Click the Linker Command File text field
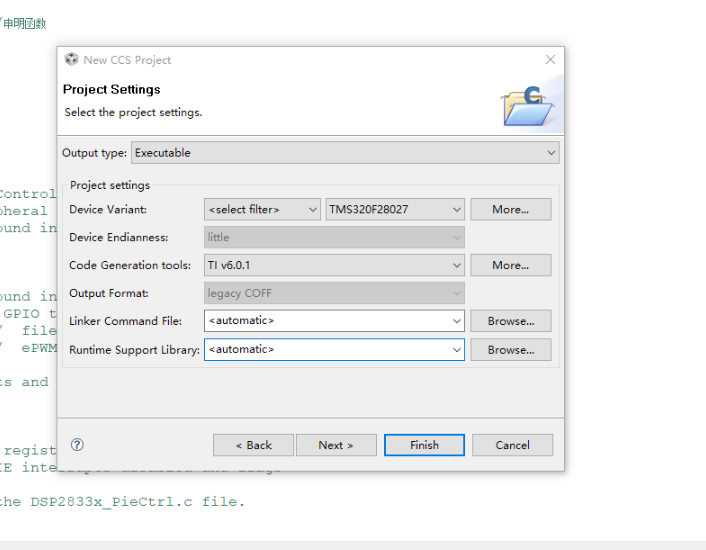Screen dimensions: 706x550 [x=326, y=321]
